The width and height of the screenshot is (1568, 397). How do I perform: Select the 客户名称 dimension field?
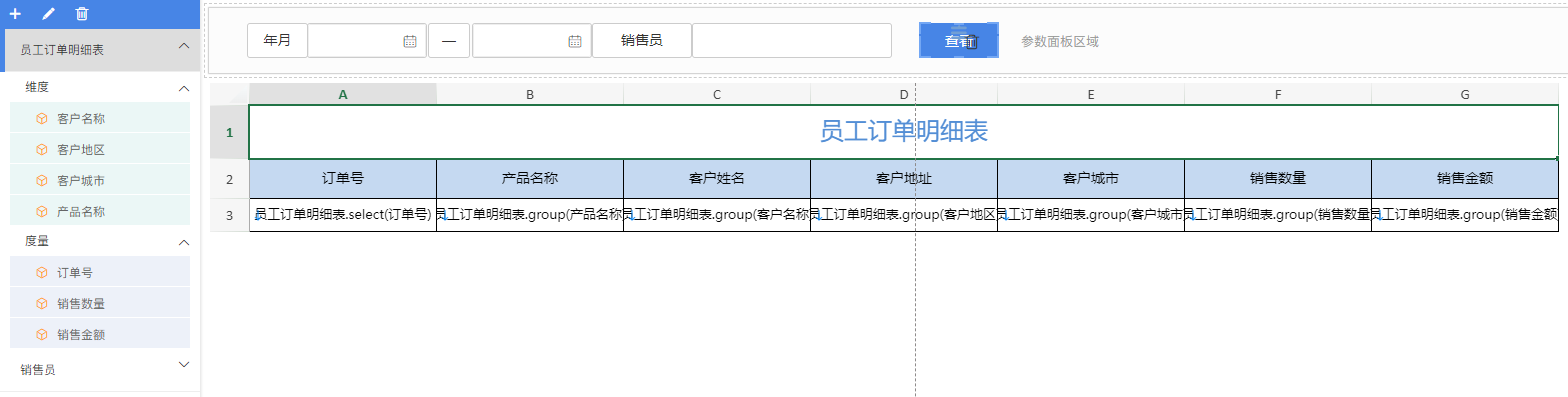(100, 118)
